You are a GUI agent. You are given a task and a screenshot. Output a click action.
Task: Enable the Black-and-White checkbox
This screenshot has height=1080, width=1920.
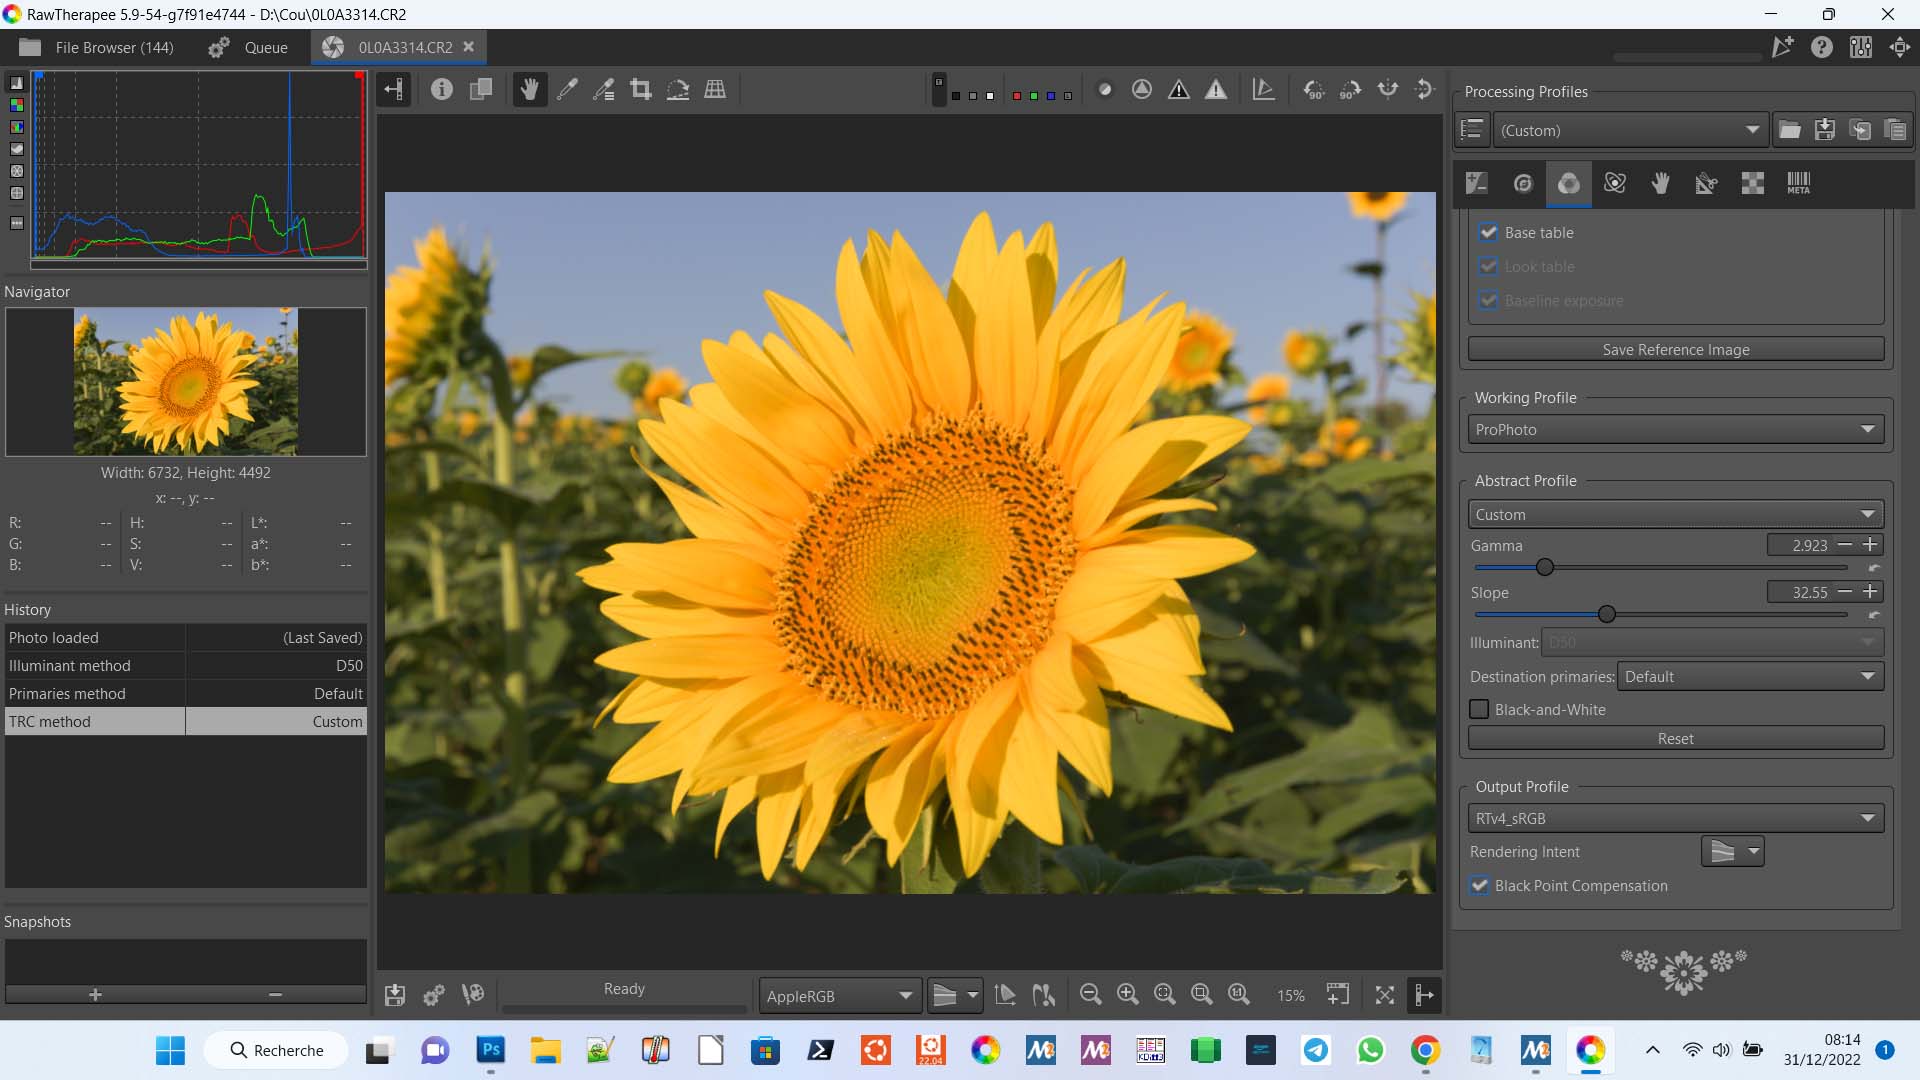click(1479, 709)
